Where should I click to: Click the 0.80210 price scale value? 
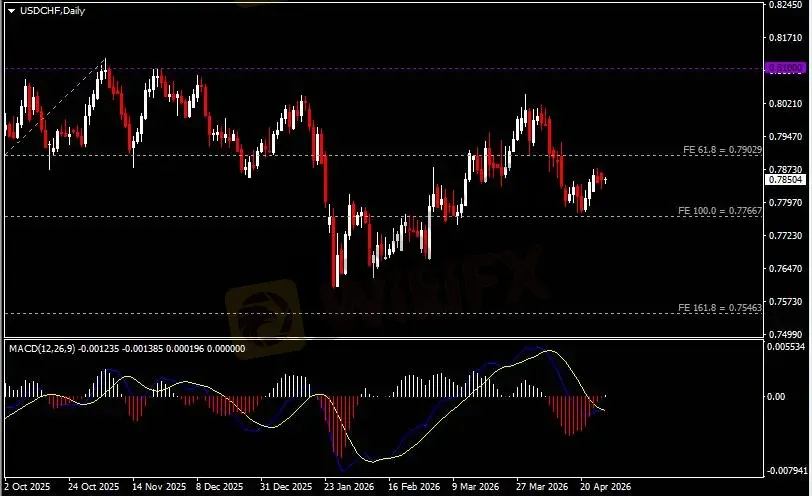(786, 104)
